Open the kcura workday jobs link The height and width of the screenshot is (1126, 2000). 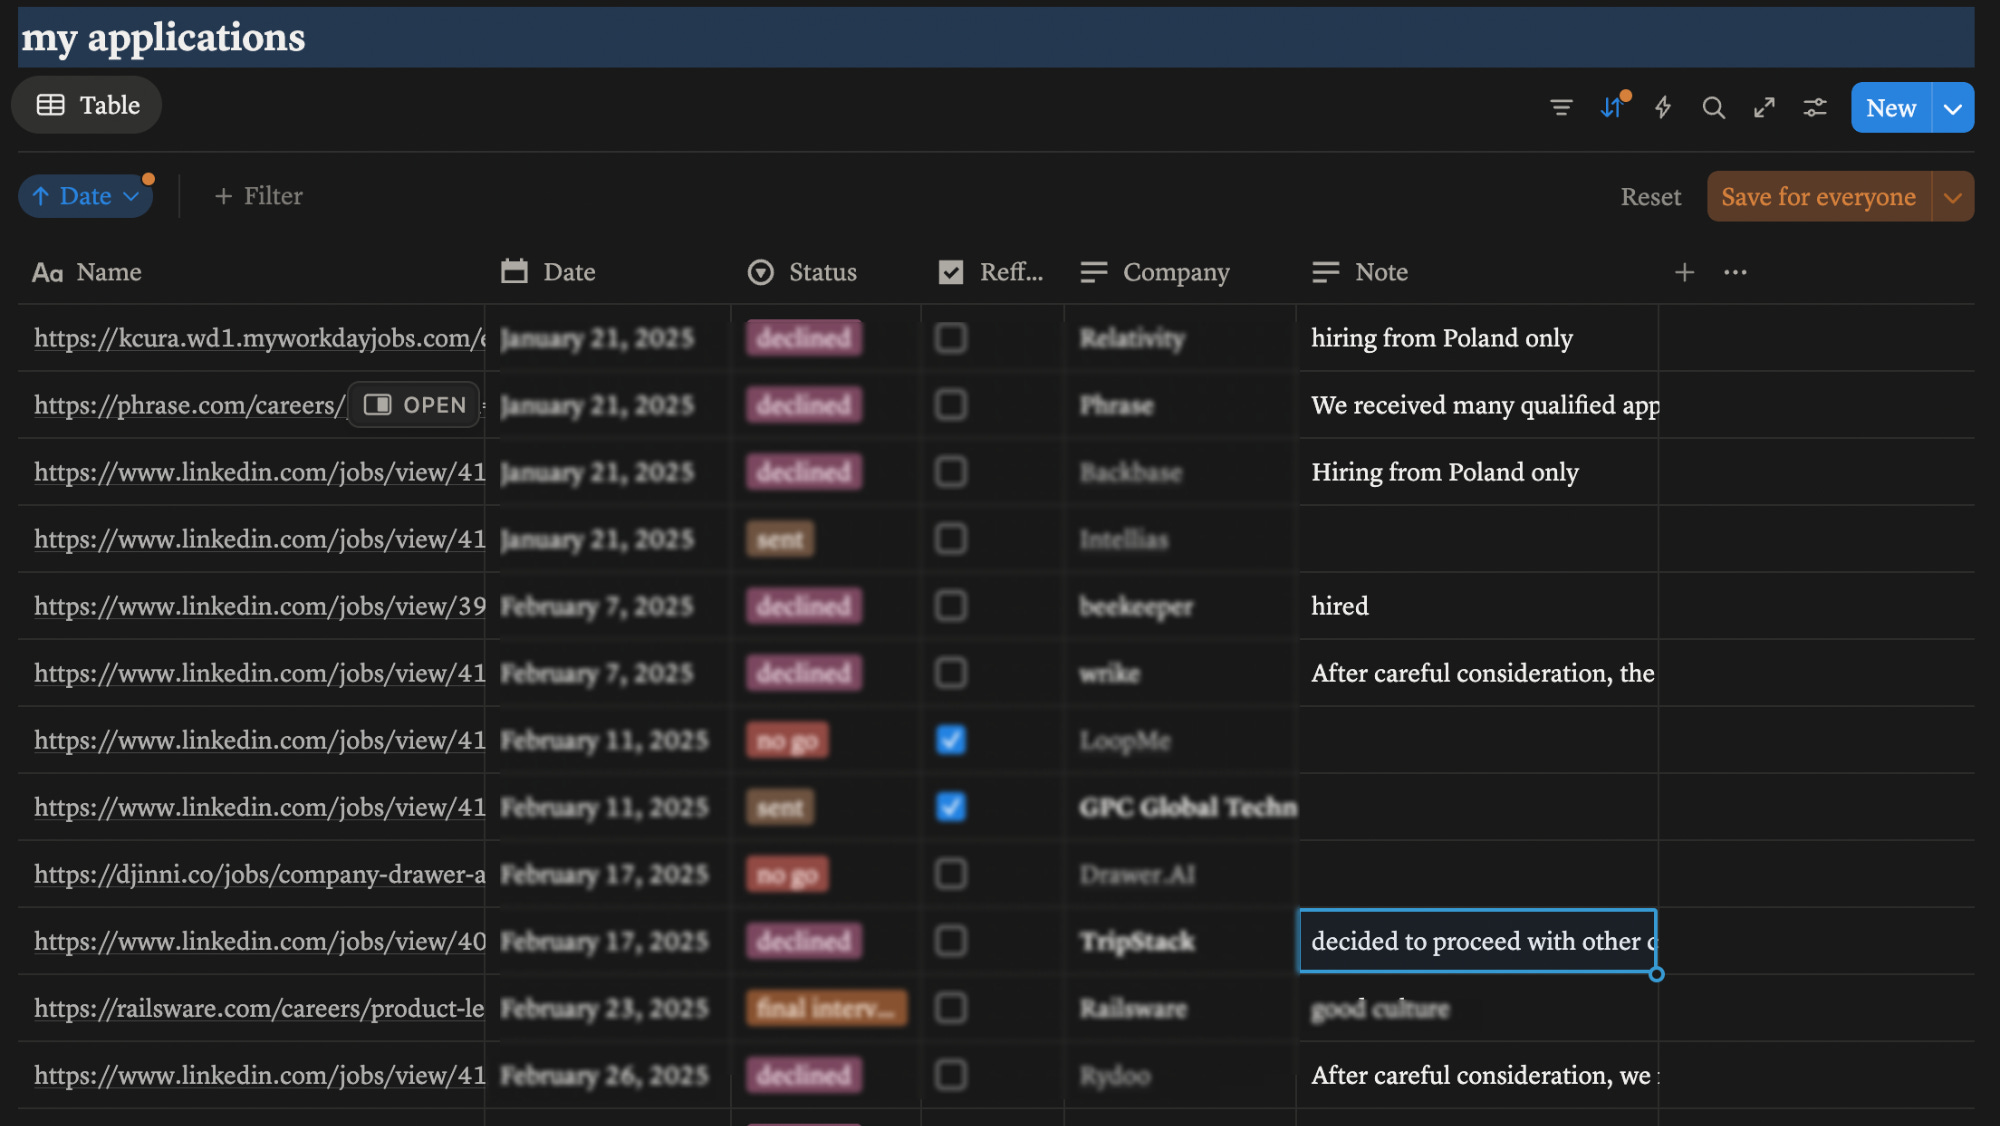click(x=258, y=338)
